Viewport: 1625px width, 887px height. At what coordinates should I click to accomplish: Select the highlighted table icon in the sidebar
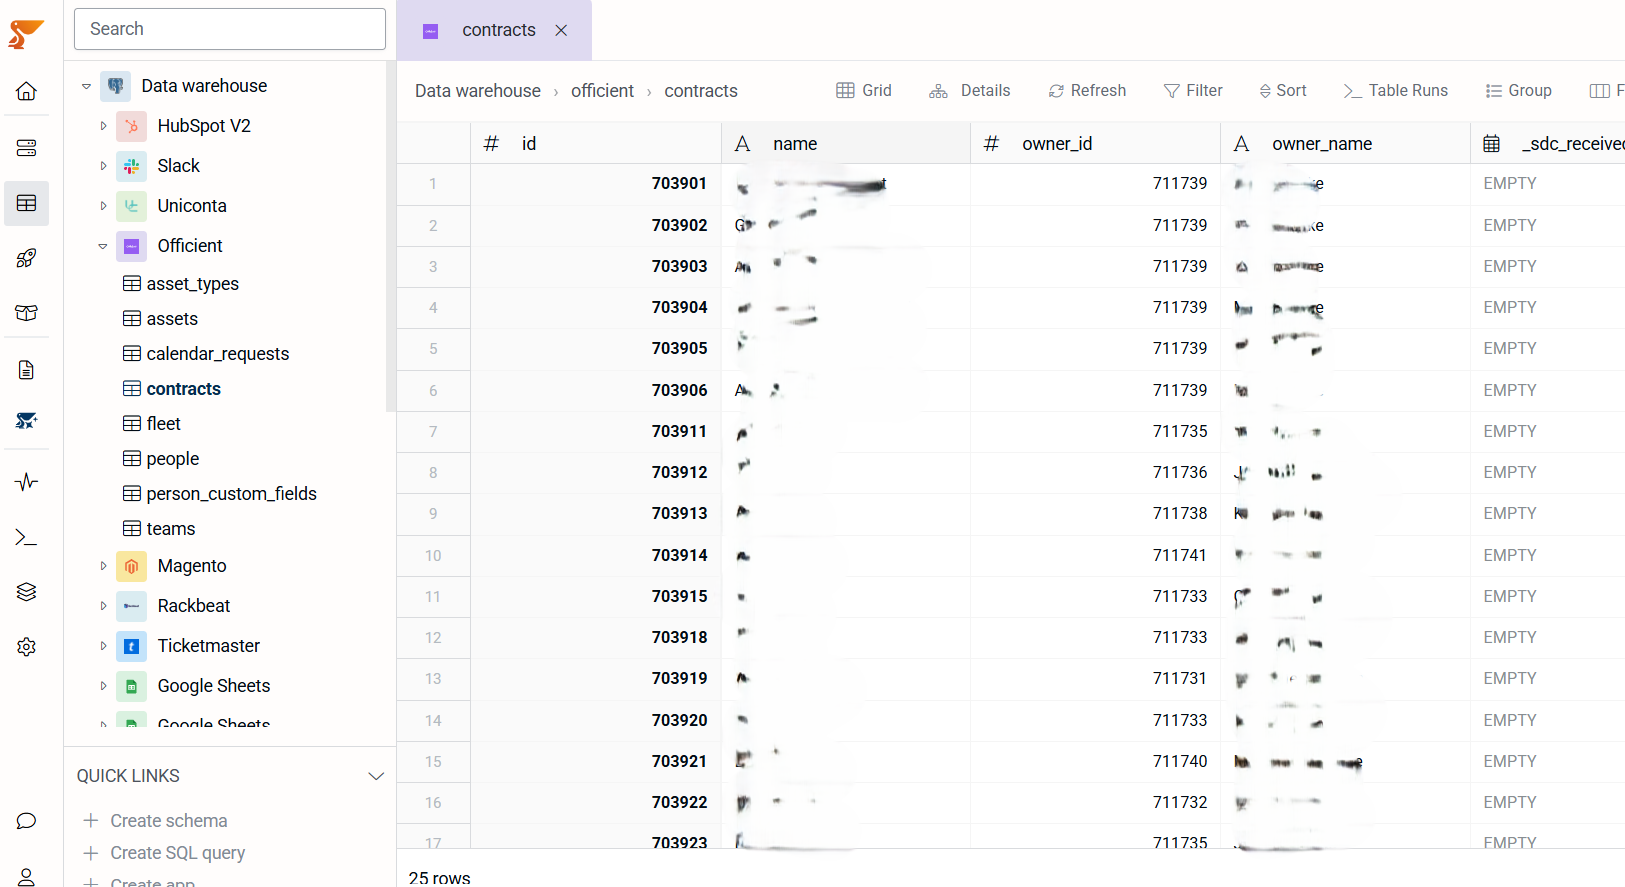[x=27, y=203]
